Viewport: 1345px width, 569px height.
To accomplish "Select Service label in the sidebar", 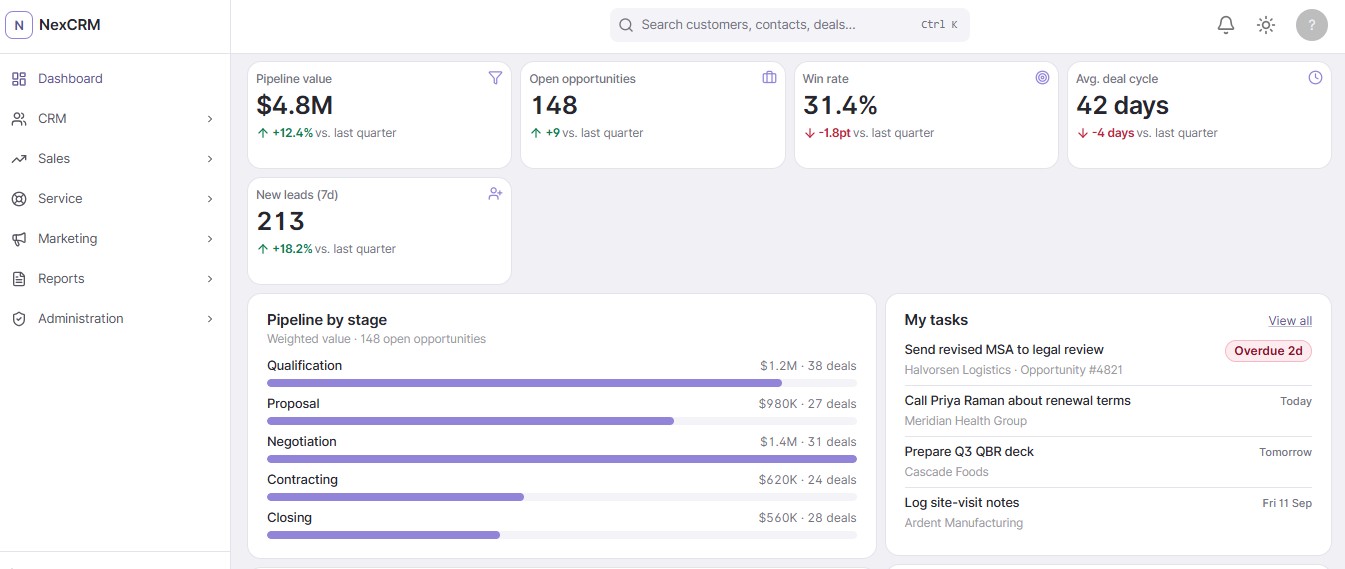I will [60, 199].
